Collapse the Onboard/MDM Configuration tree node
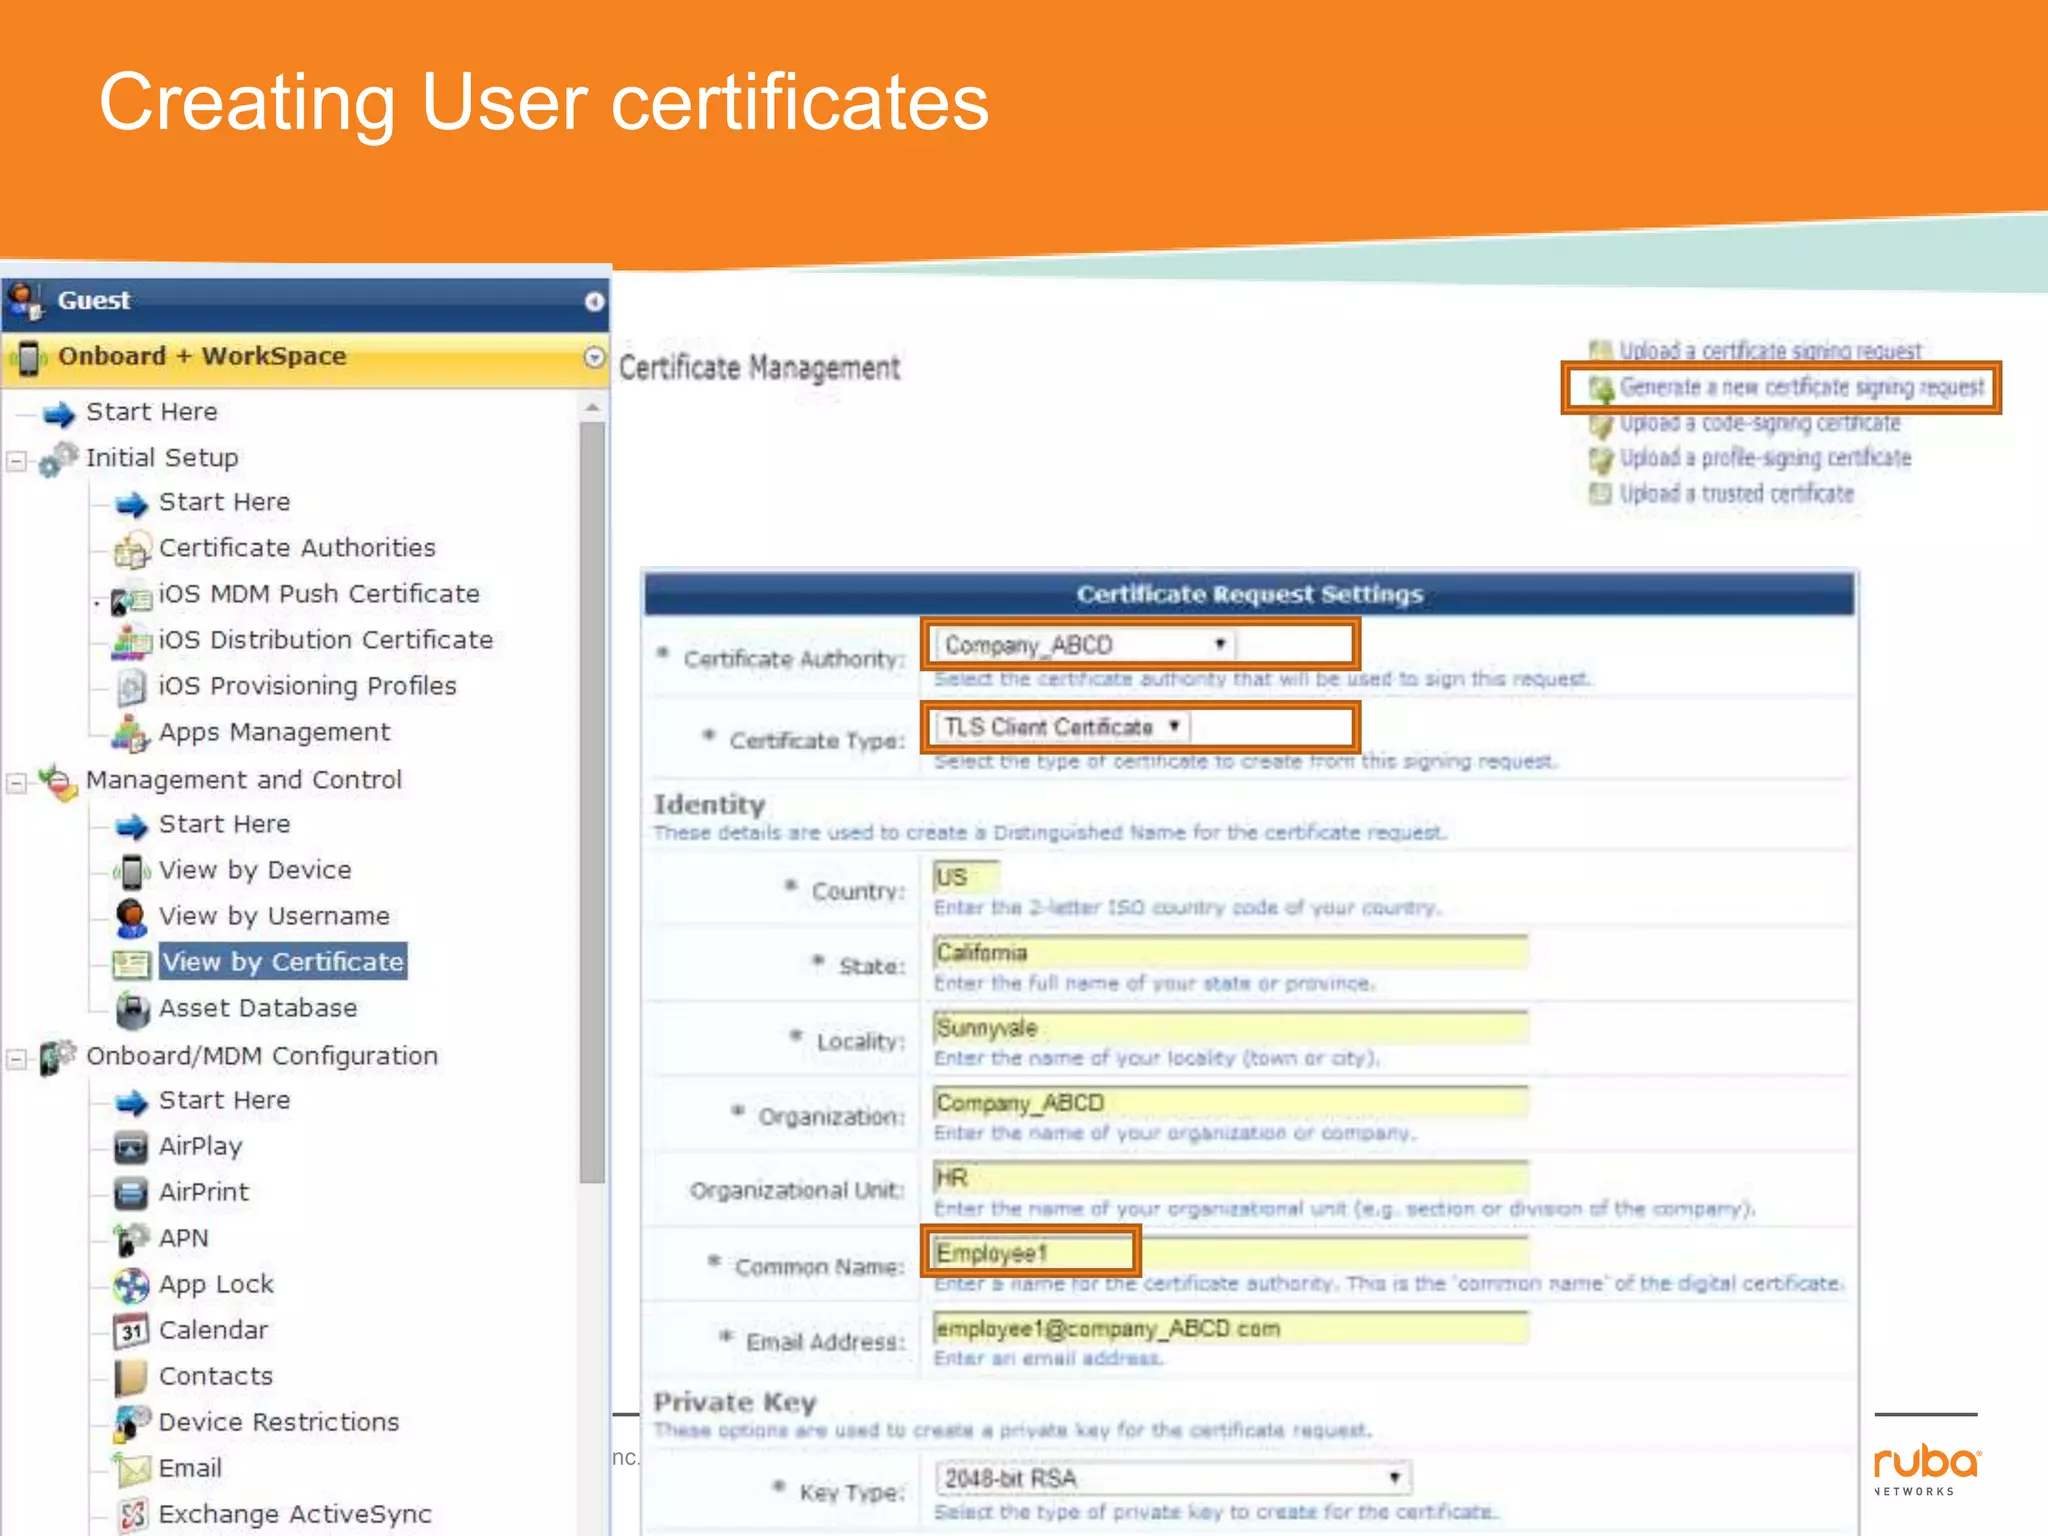Screen dimensions: 2048x1536 click(x=16, y=1059)
